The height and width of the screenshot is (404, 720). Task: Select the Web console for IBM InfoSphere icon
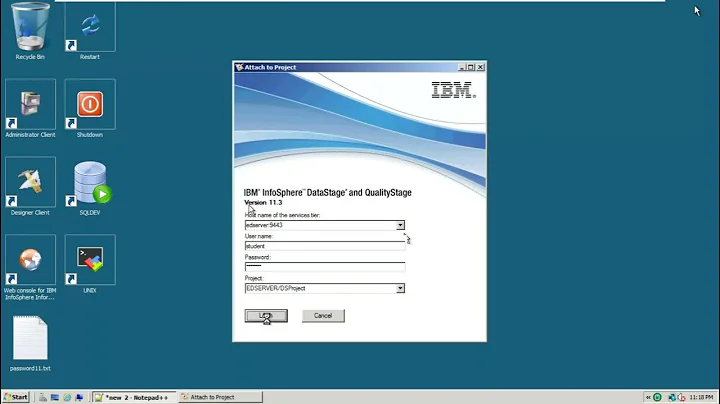(30, 260)
